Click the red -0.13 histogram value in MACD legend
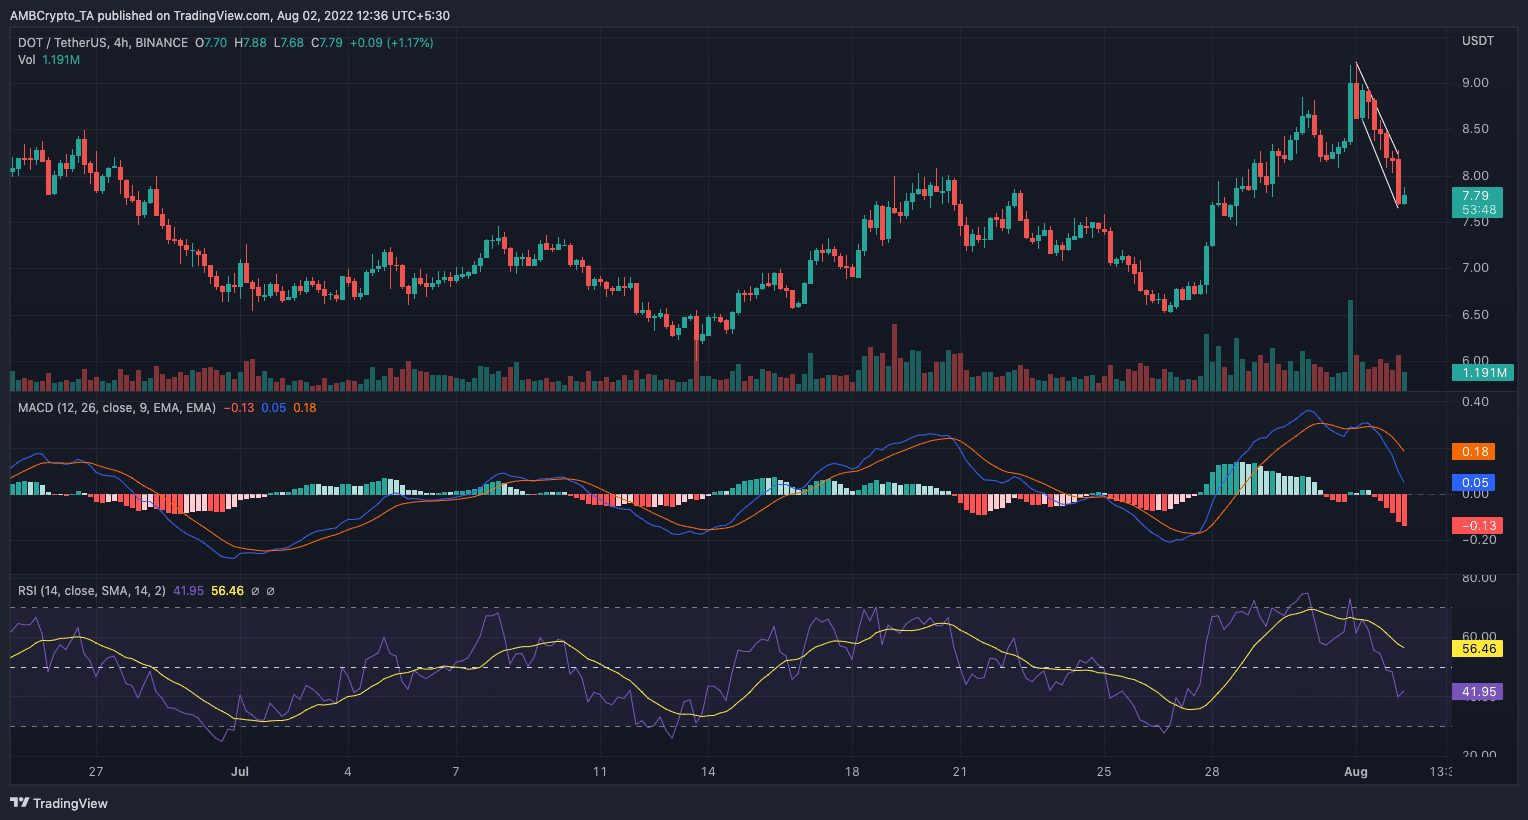This screenshot has width=1528, height=820. 239,408
